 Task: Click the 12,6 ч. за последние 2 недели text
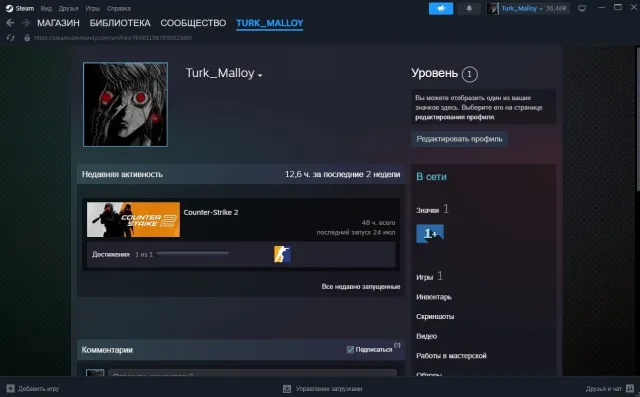click(x=342, y=174)
